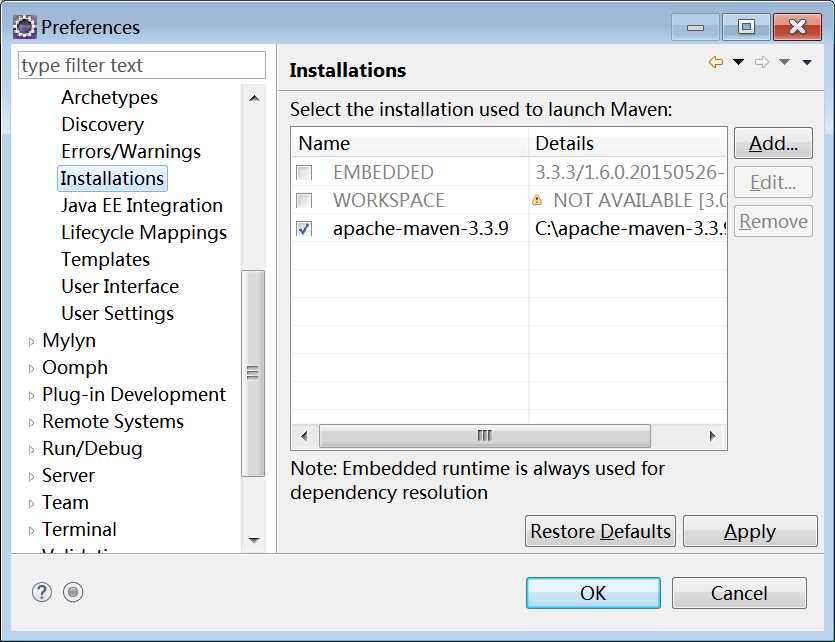835x642 pixels.
Task: Open the help question mark icon
Action: click(x=42, y=592)
